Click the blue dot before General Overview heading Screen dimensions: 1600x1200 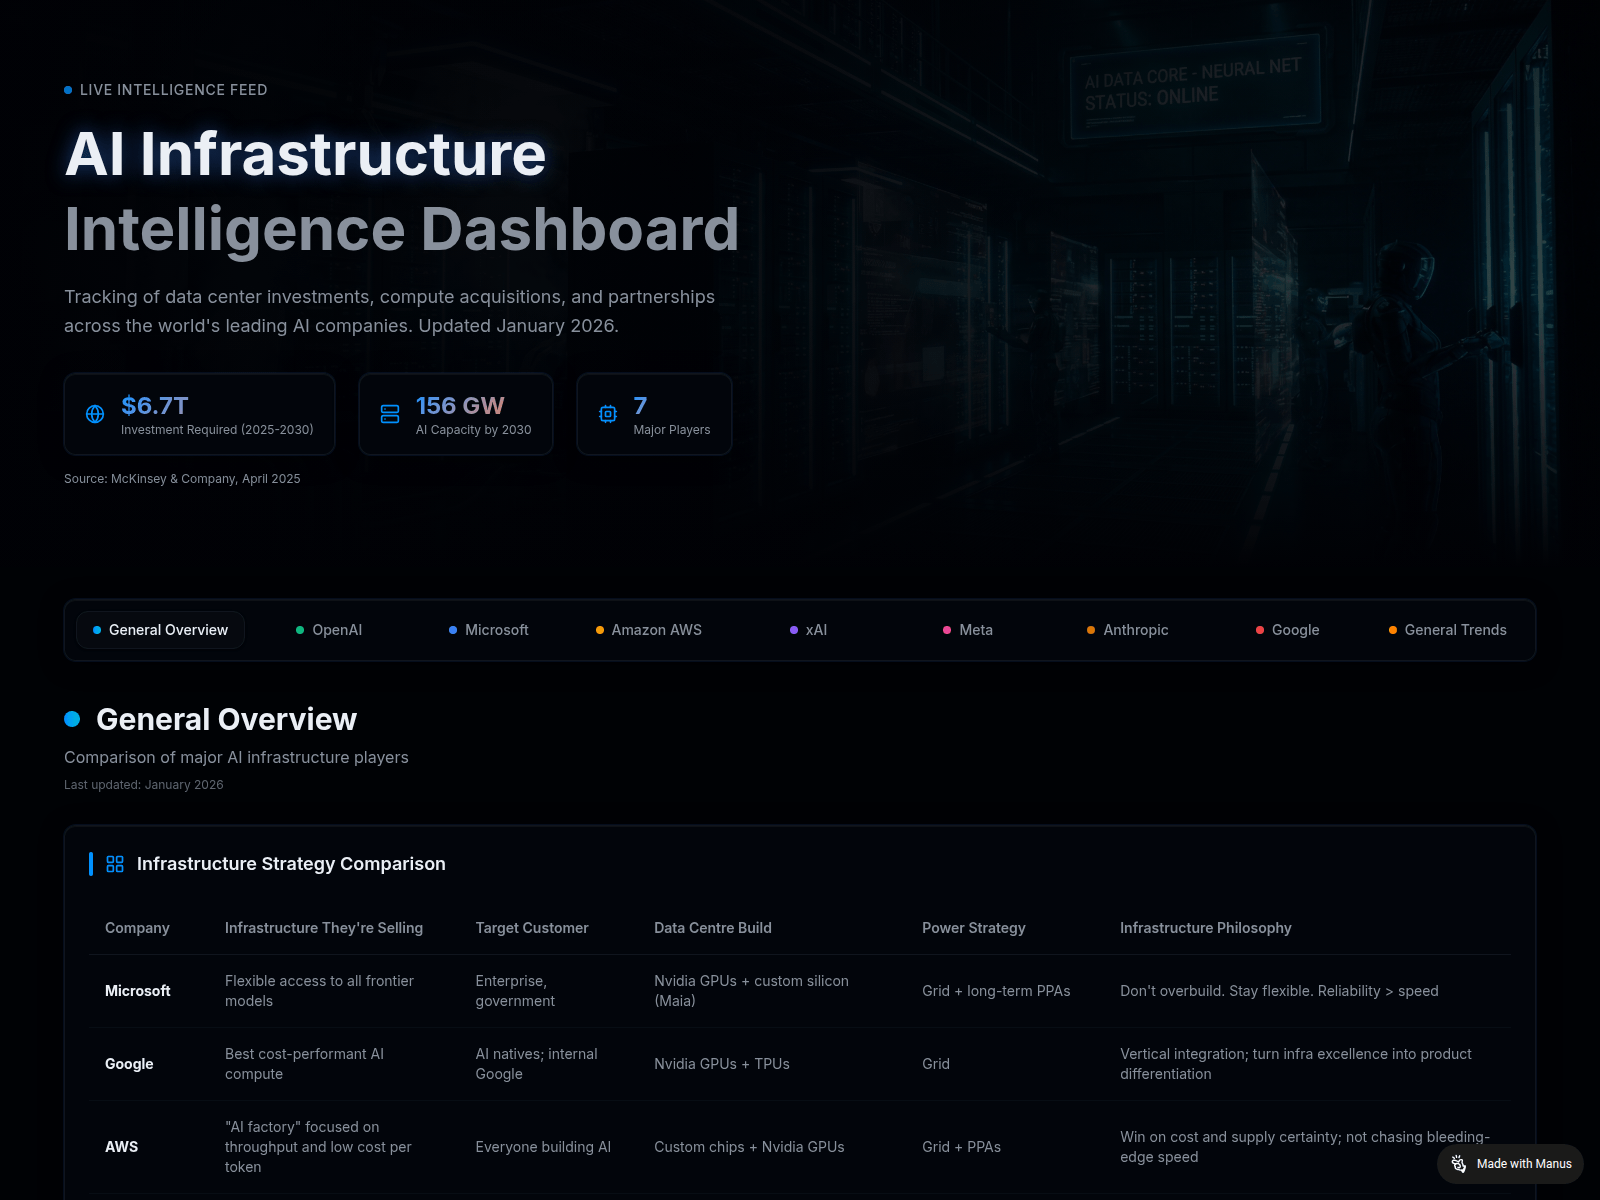tap(72, 719)
